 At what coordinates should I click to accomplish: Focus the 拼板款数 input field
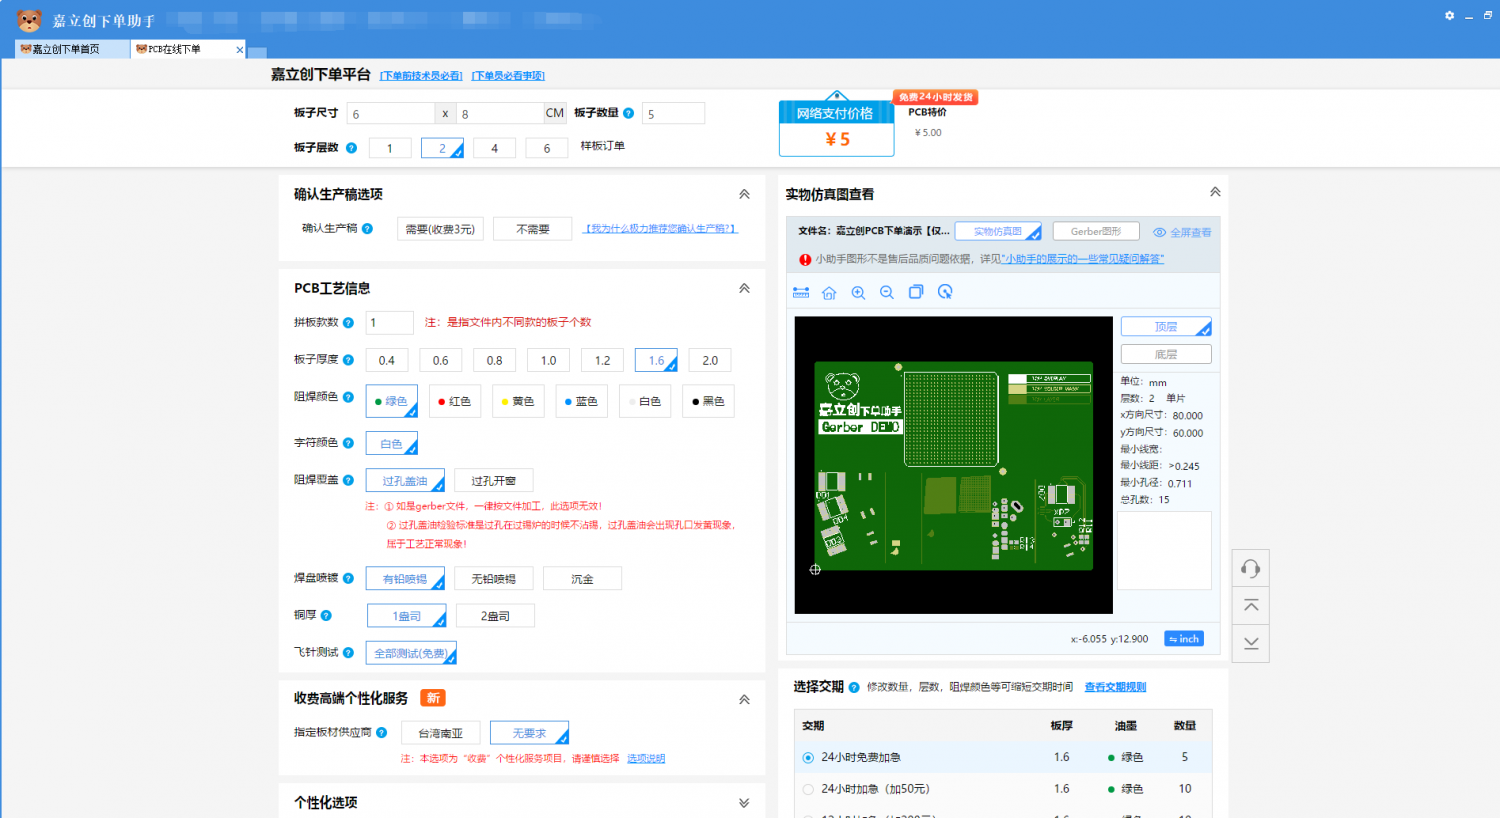(389, 323)
